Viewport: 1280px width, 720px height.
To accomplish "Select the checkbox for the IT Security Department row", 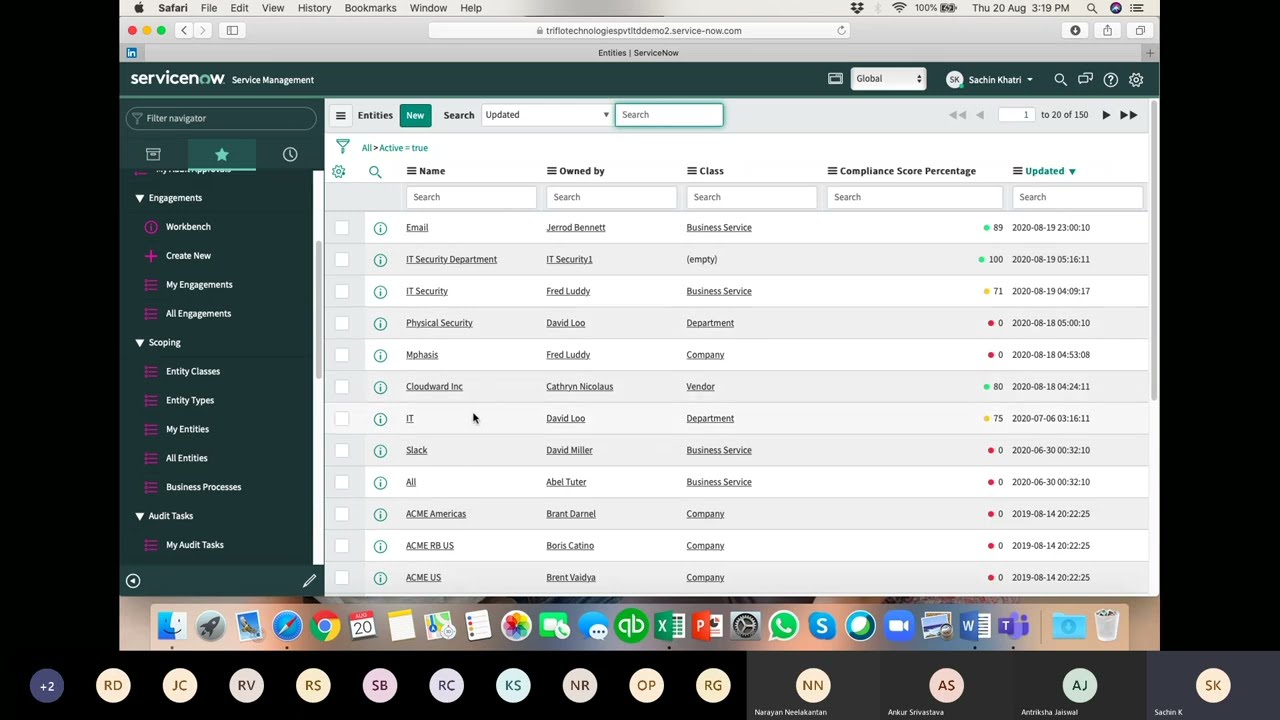I will click(x=342, y=260).
